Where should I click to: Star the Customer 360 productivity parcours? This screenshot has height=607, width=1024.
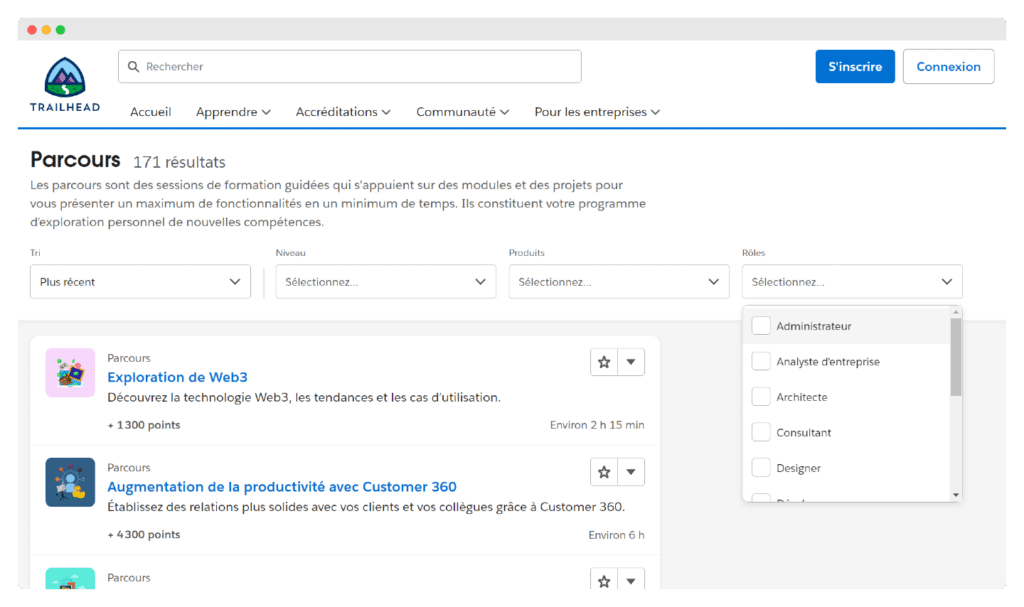(604, 472)
